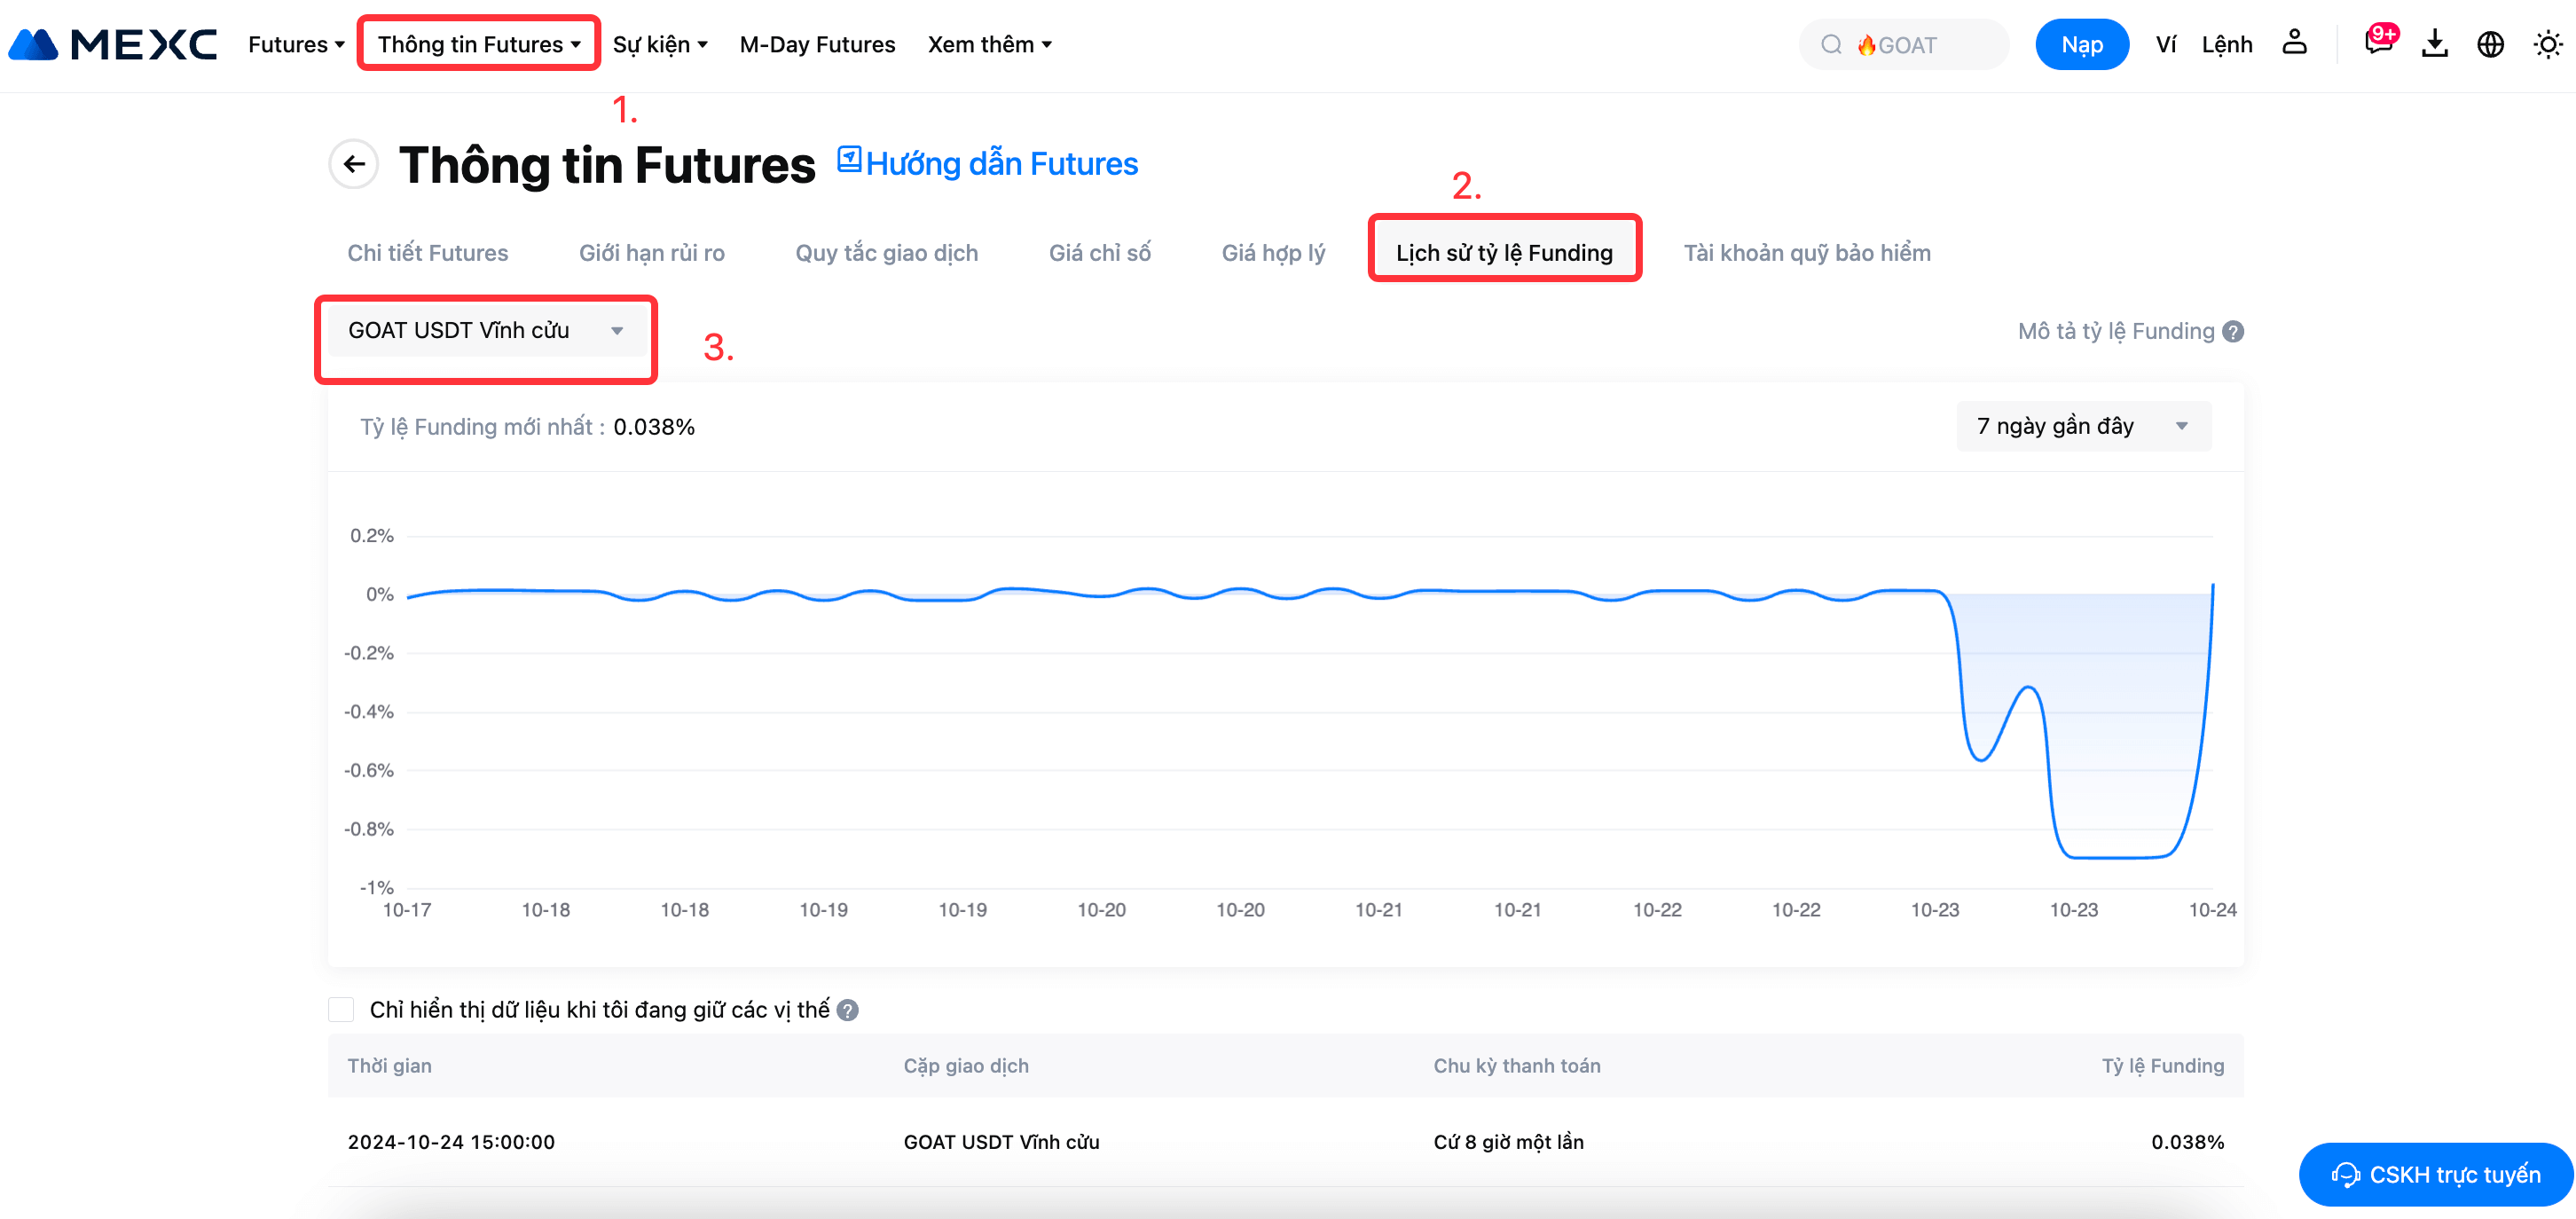Click the MEXC logo

pyautogui.click(x=112, y=44)
